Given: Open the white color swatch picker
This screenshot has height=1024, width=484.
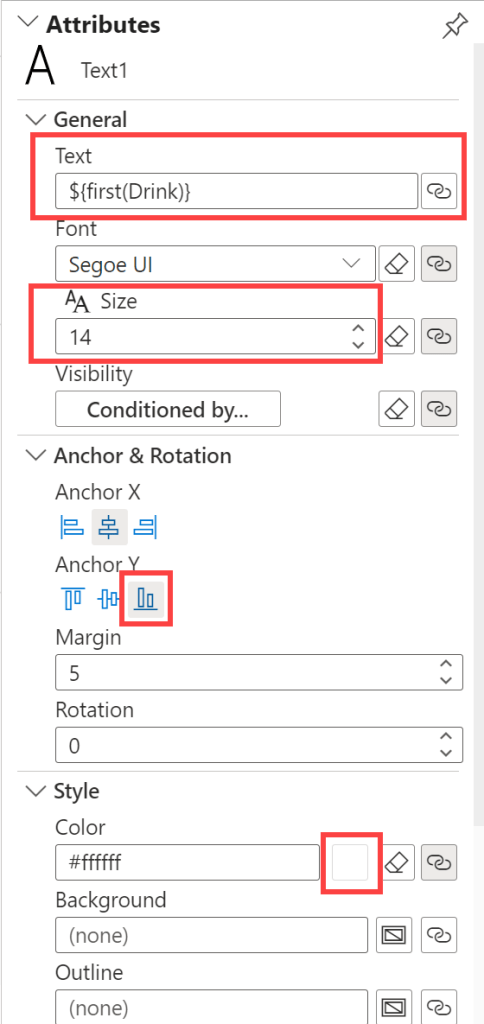Looking at the screenshot, I should point(350,863).
